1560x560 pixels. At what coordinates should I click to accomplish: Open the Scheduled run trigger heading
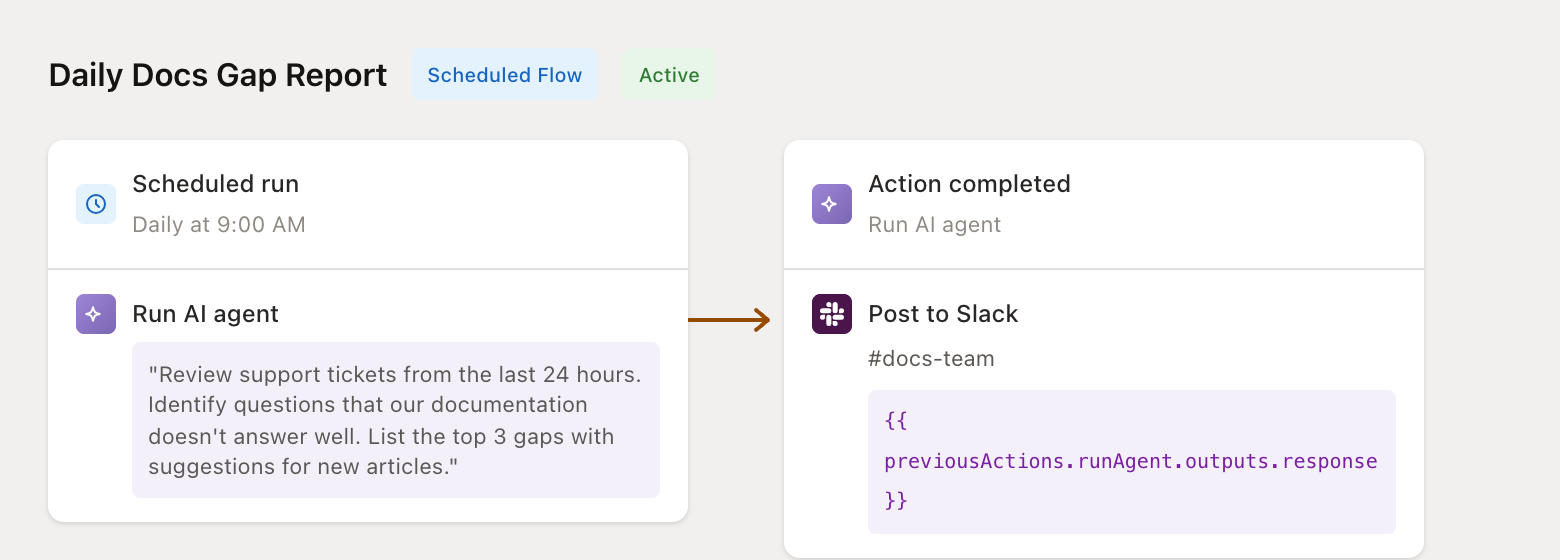216,184
